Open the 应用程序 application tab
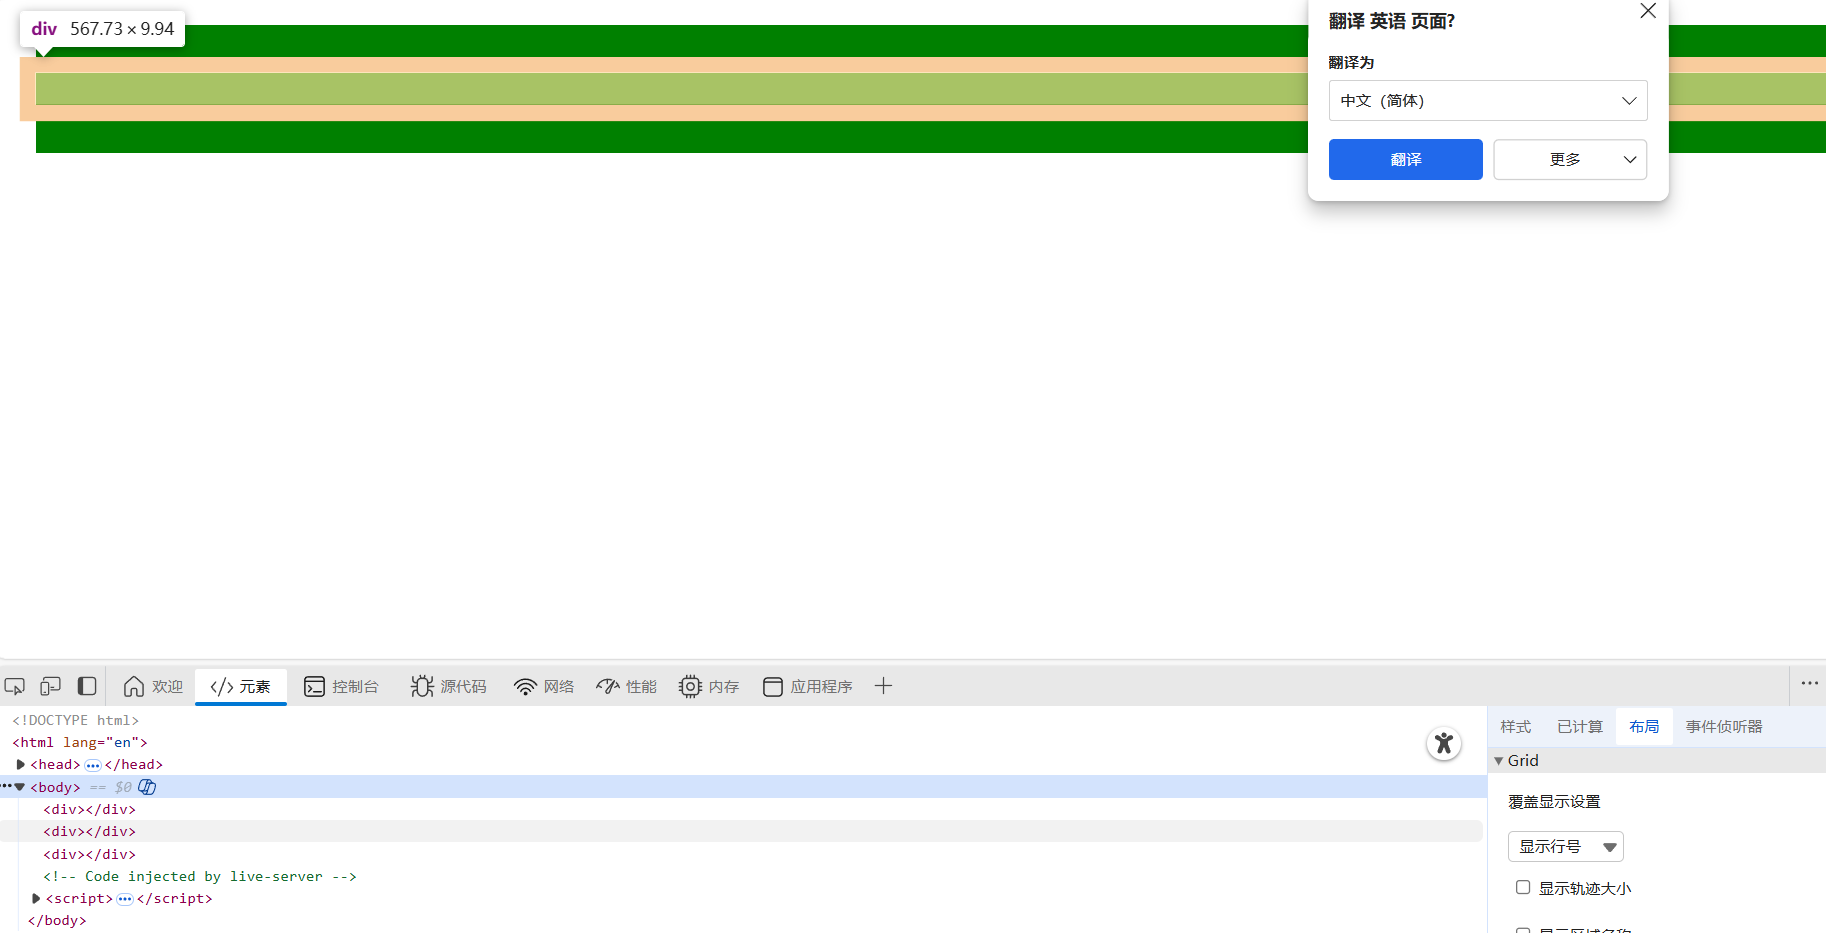The height and width of the screenshot is (933, 1826). (808, 687)
